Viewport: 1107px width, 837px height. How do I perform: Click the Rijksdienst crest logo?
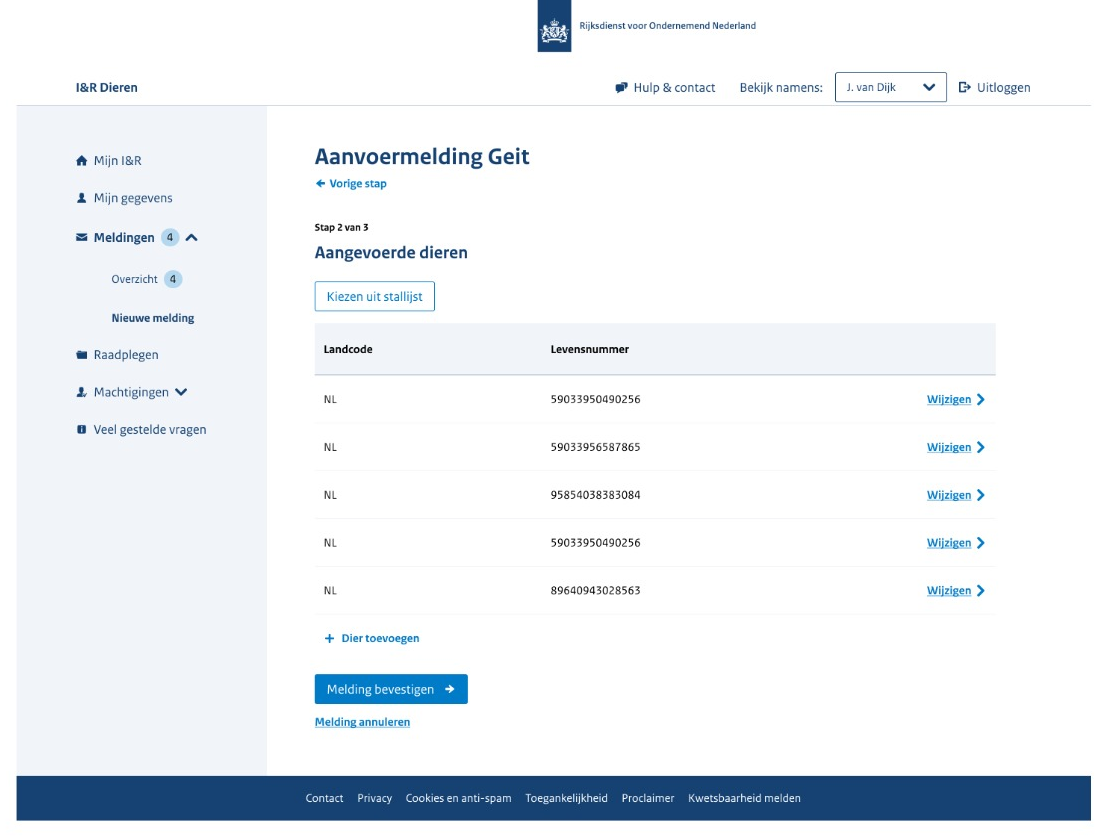coord(554,26)
